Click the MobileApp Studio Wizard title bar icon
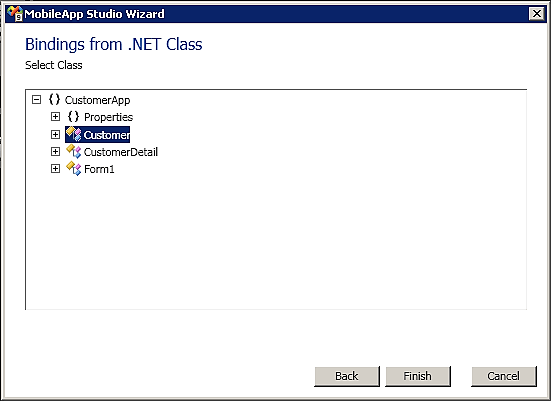This screenshot has width=551, height=401. pos(15,14)
